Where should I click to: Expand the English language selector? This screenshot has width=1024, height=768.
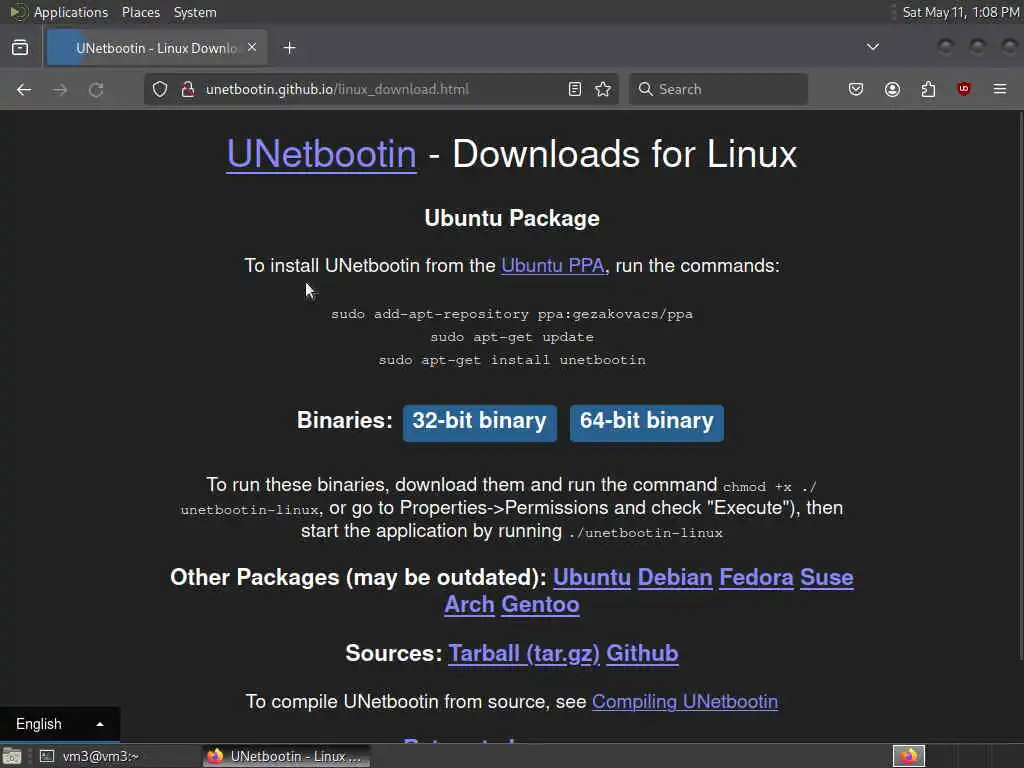coord(59,724)
